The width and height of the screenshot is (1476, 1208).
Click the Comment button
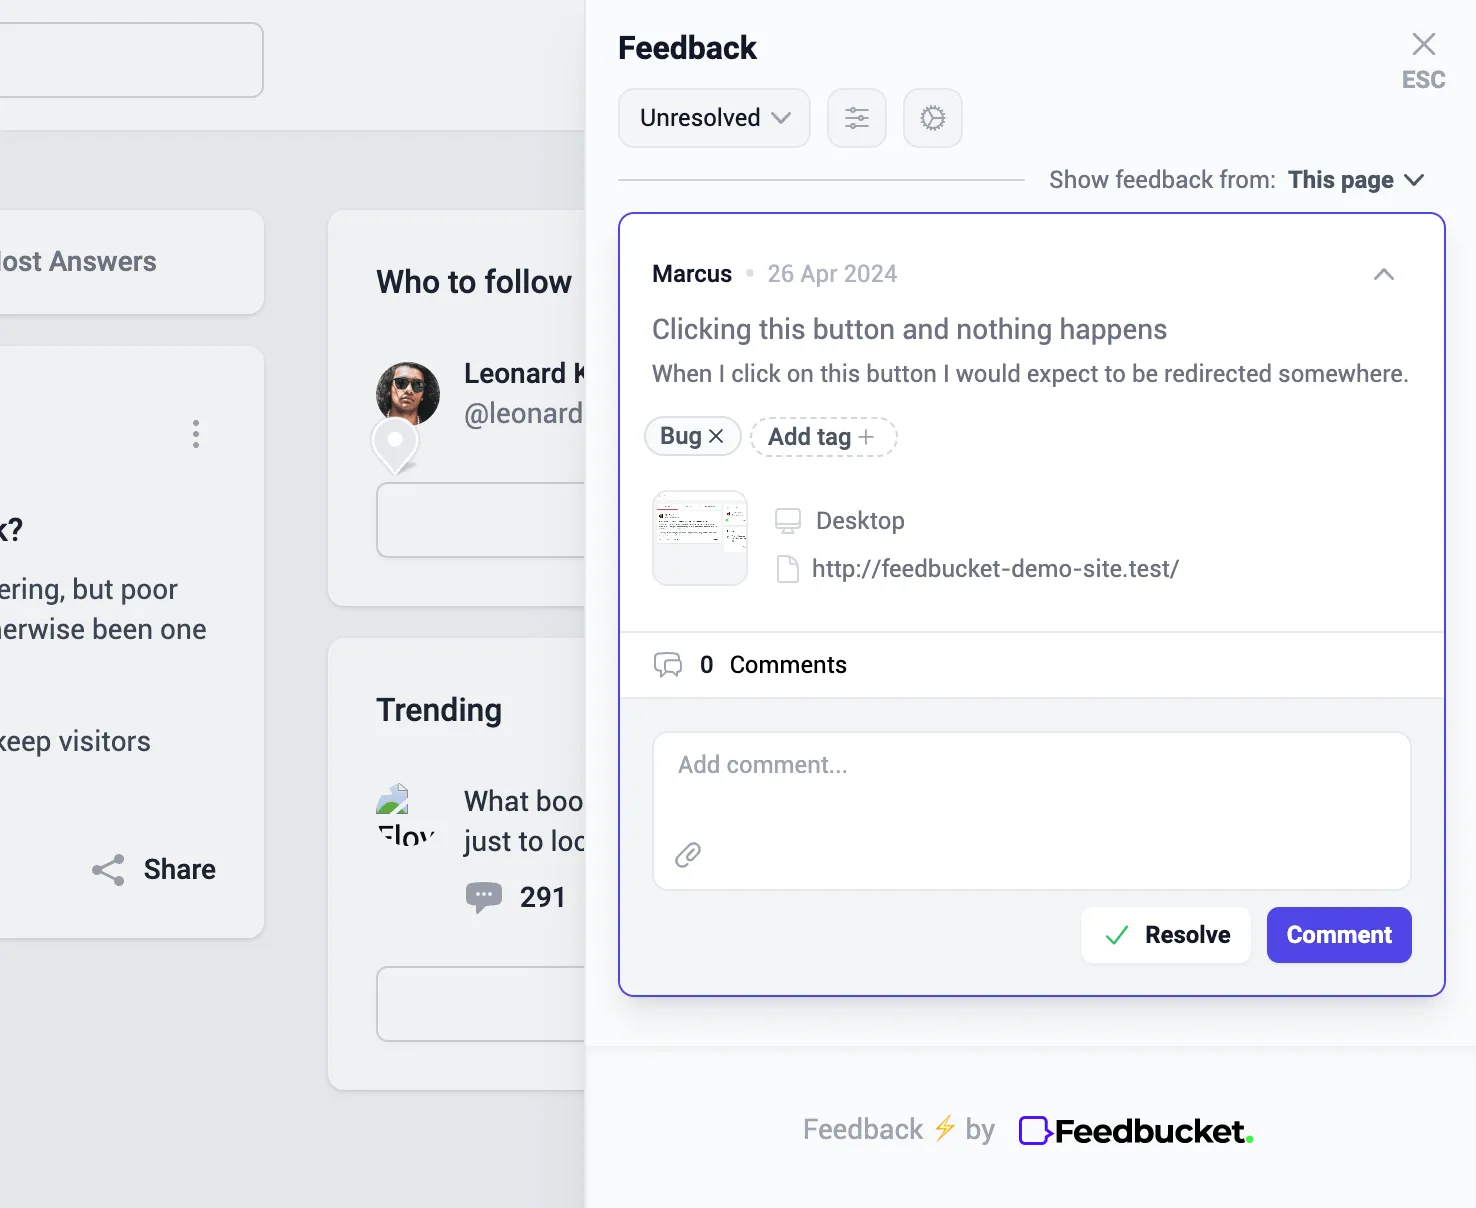pos(1338,935)
